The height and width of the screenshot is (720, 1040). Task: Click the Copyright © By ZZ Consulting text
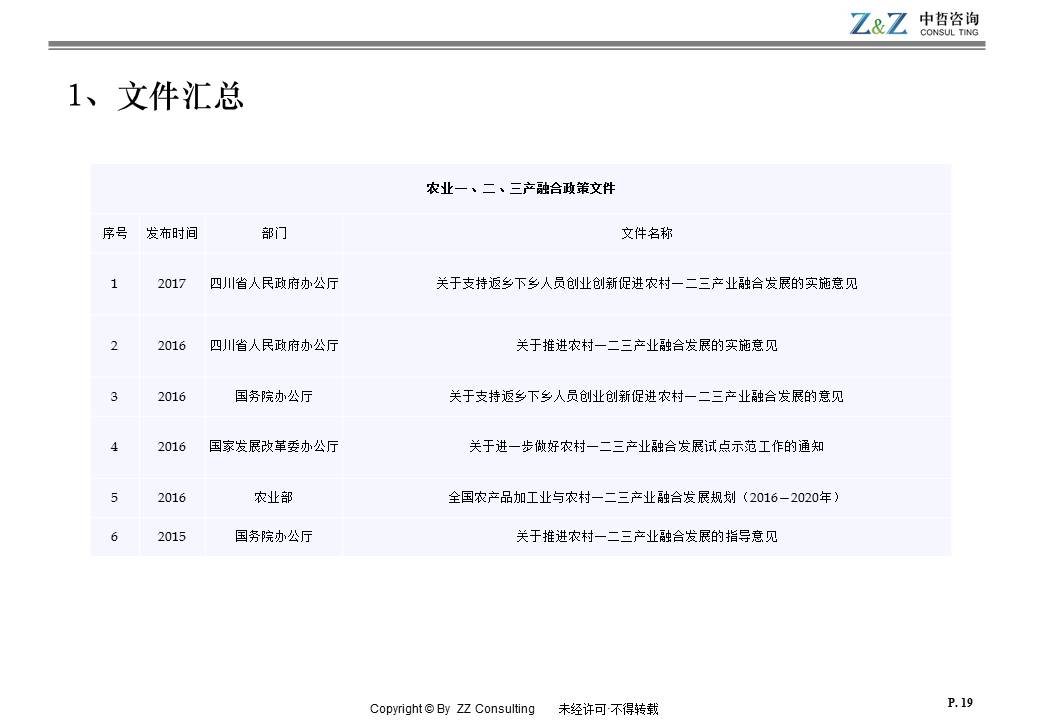[x=452, y=709]
